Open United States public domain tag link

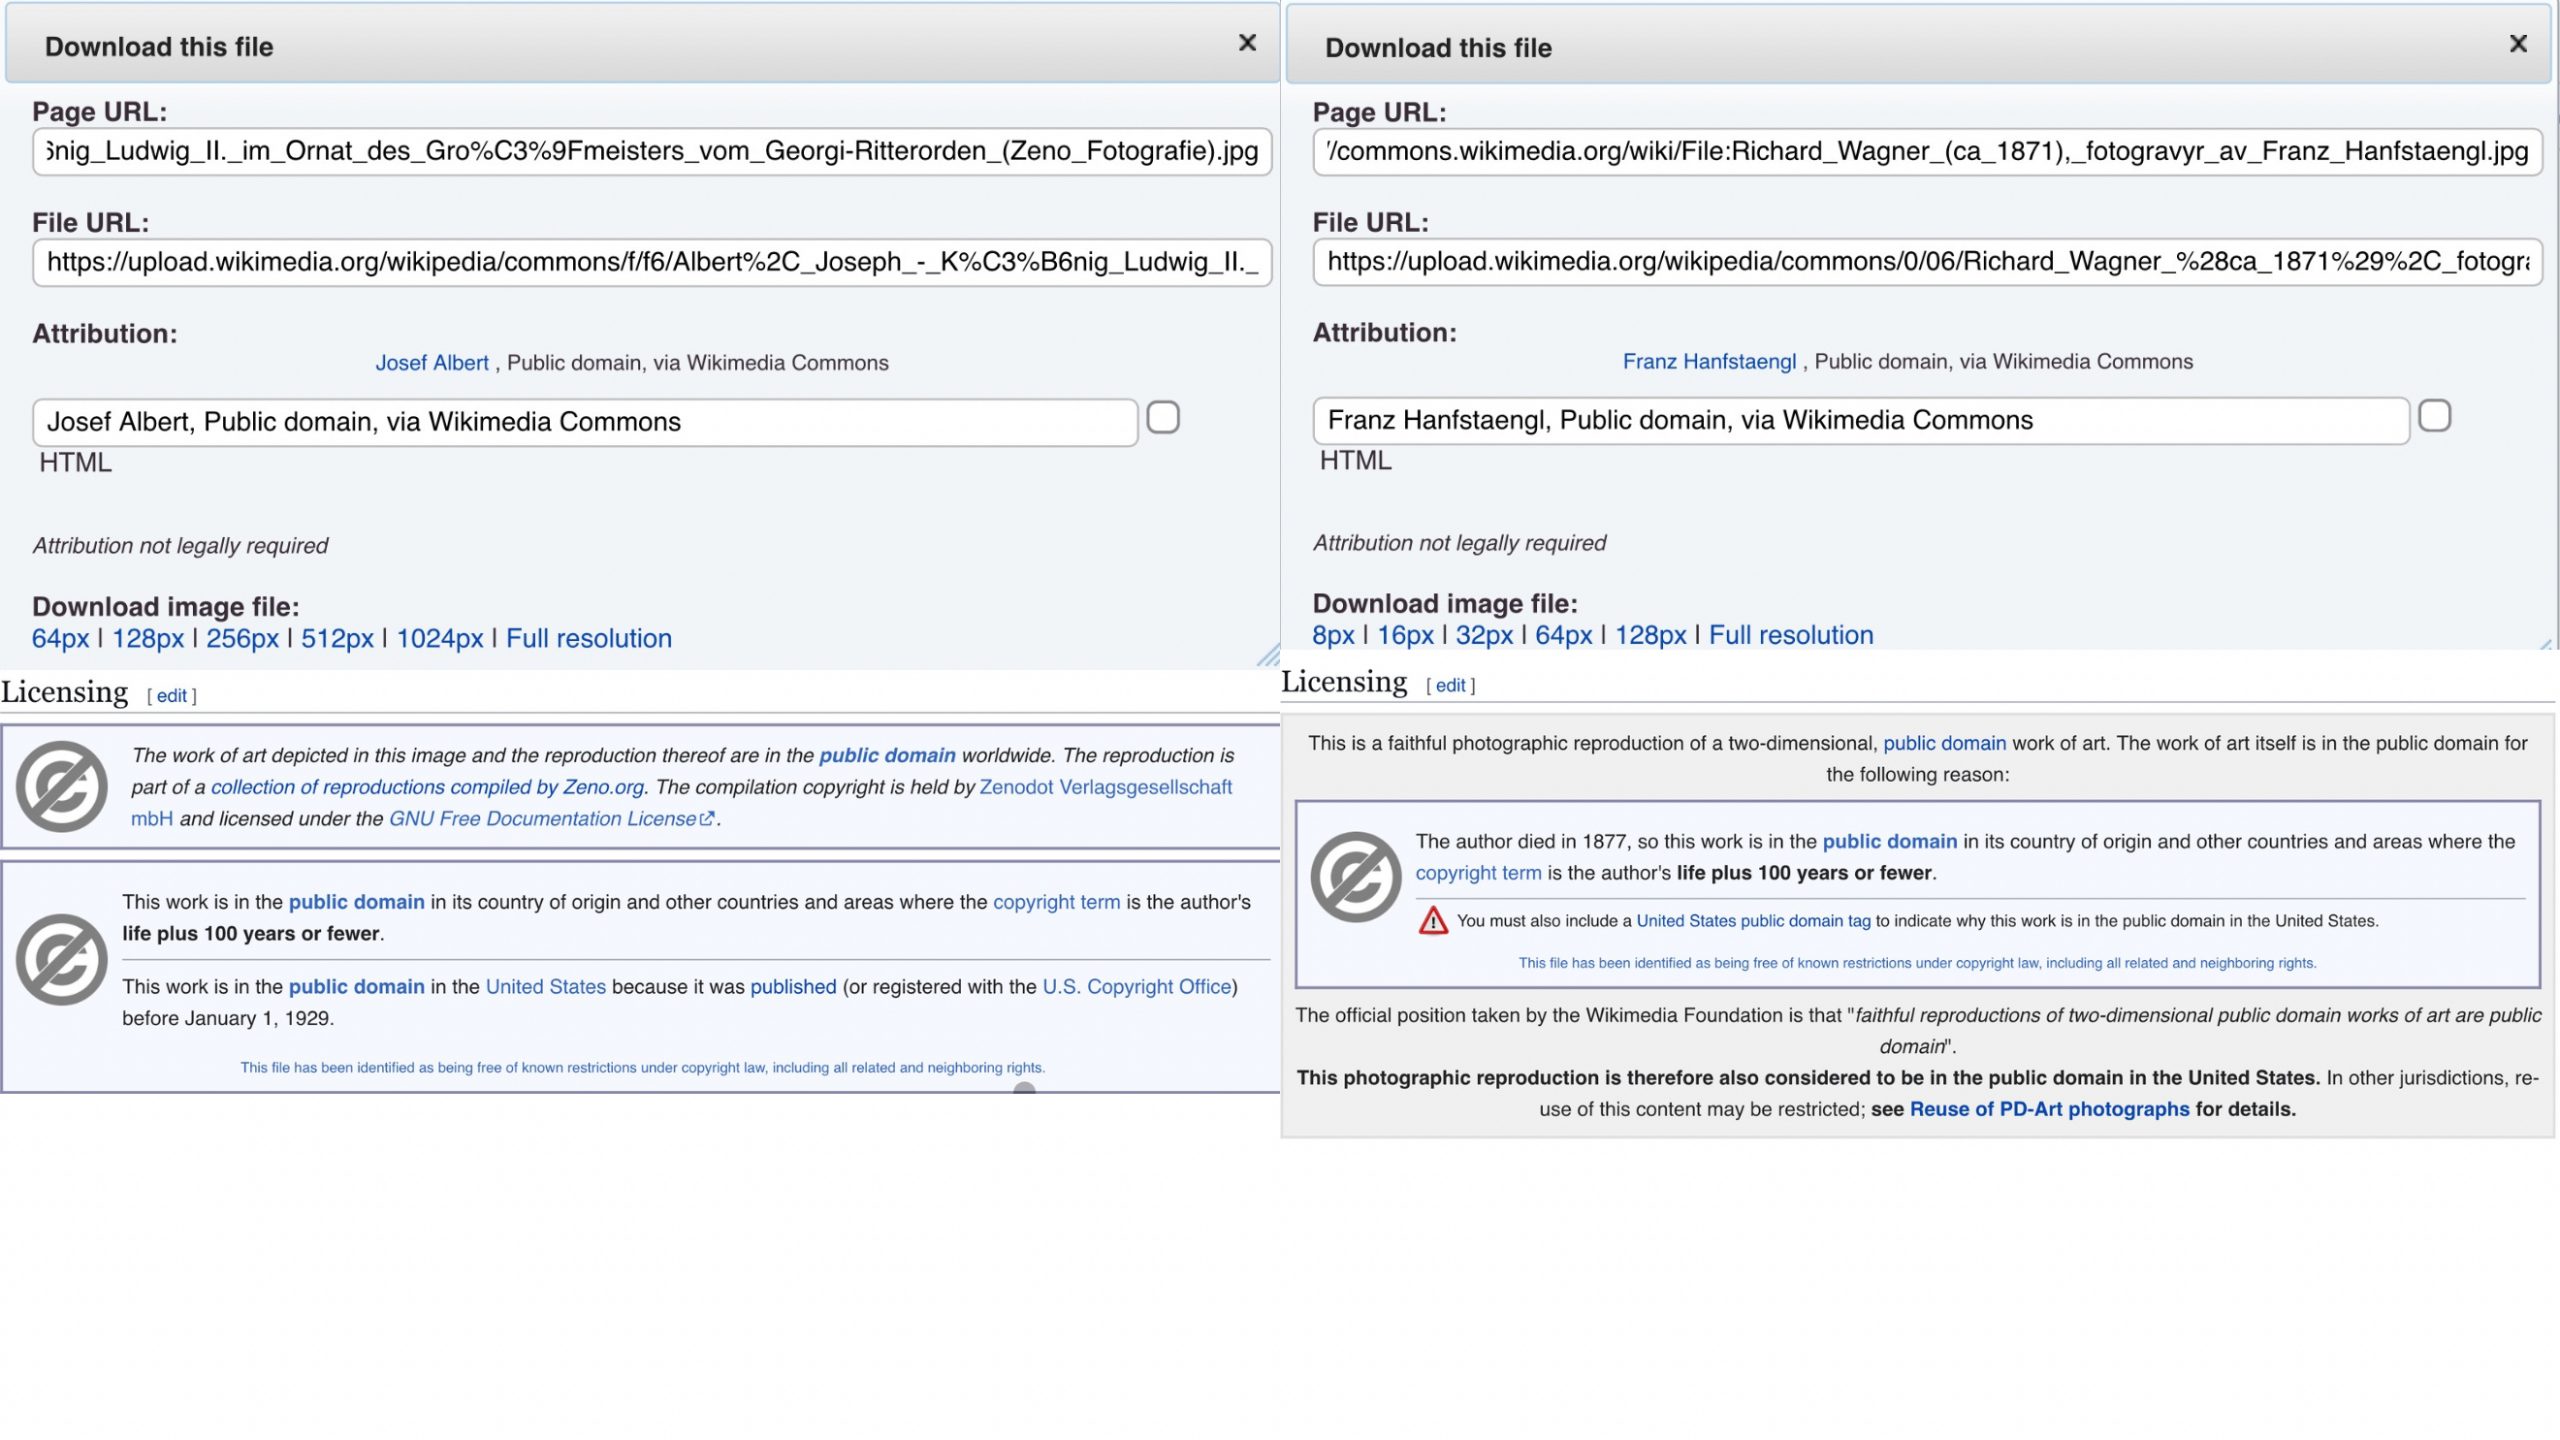[1753, 921]
